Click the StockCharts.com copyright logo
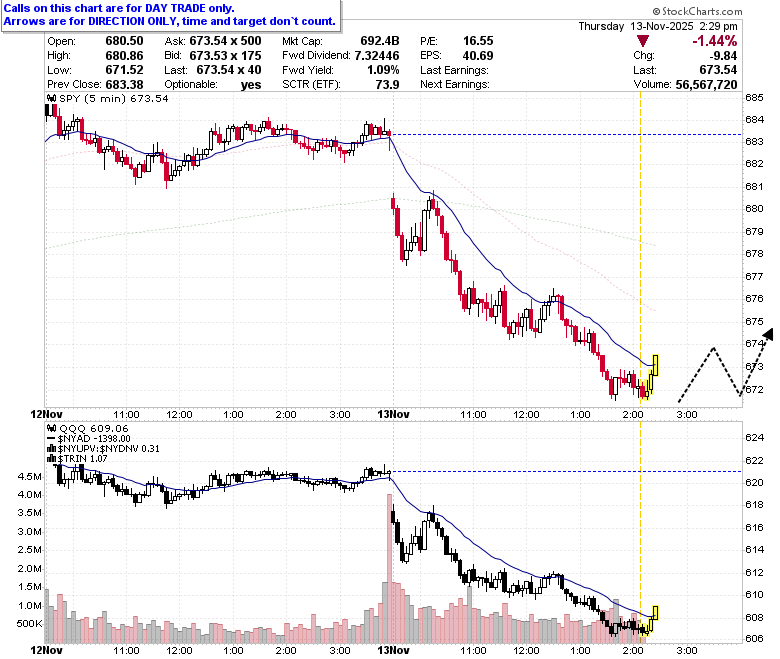This screenshot has height=659, width=780. click(697, 11)
